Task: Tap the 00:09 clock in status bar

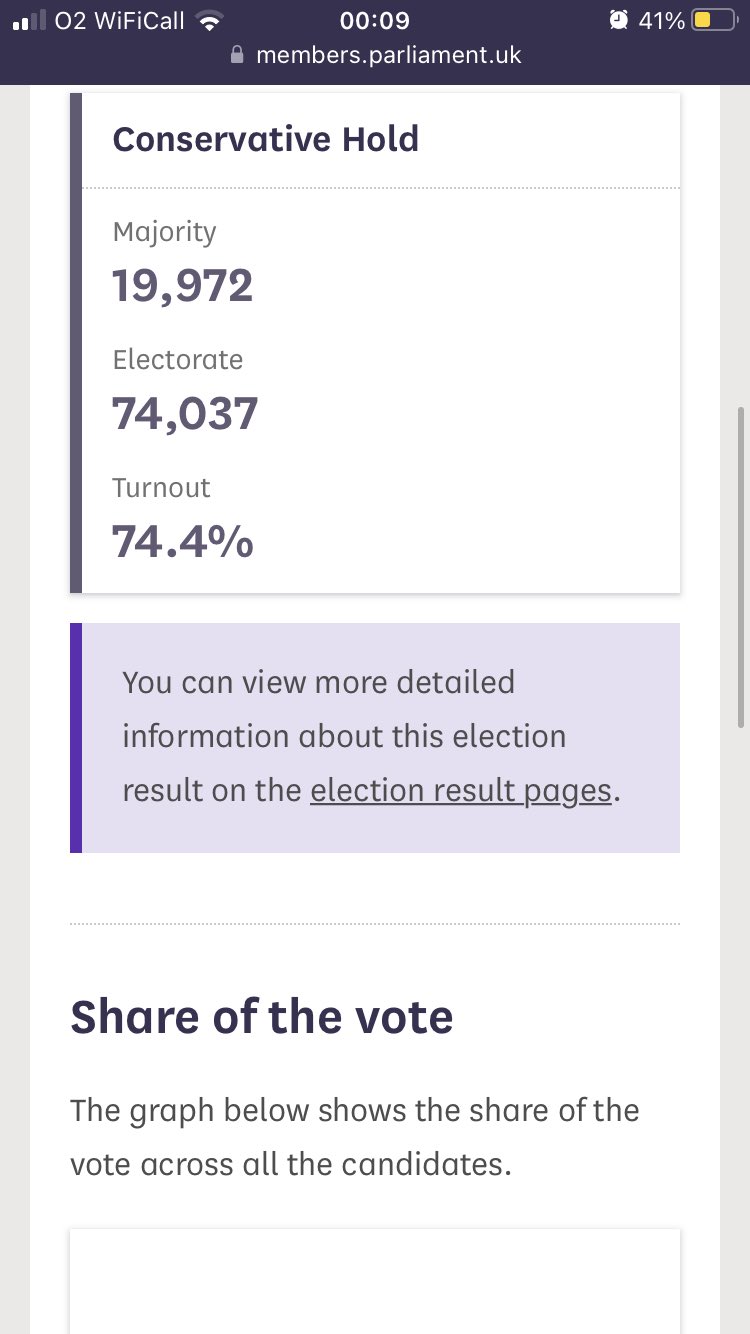Action: 375,20
